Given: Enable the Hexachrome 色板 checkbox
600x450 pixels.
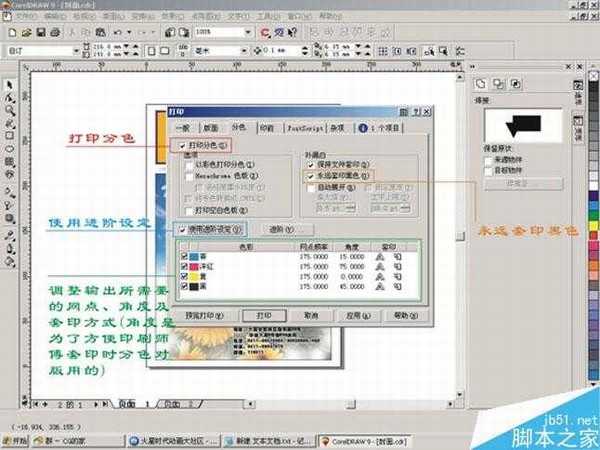Looking at the screenshot, I should [189, 176].
